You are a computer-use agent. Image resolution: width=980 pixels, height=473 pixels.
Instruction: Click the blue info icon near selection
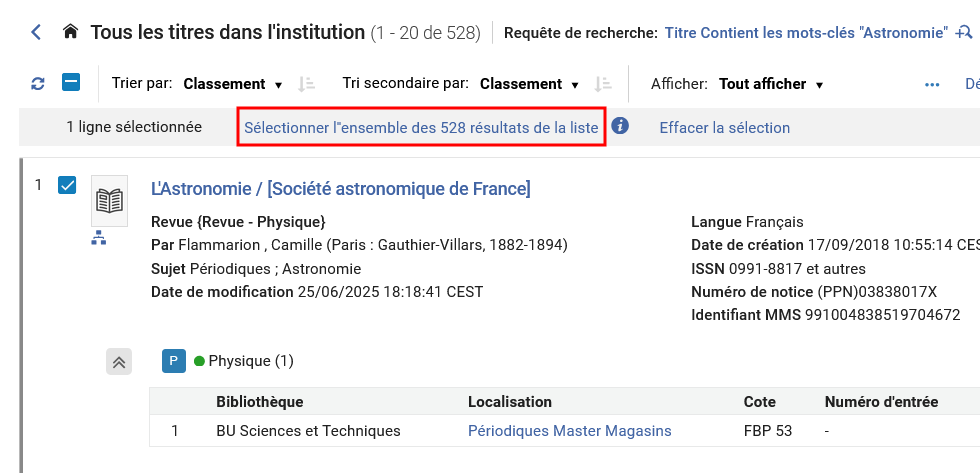point(620,127)
